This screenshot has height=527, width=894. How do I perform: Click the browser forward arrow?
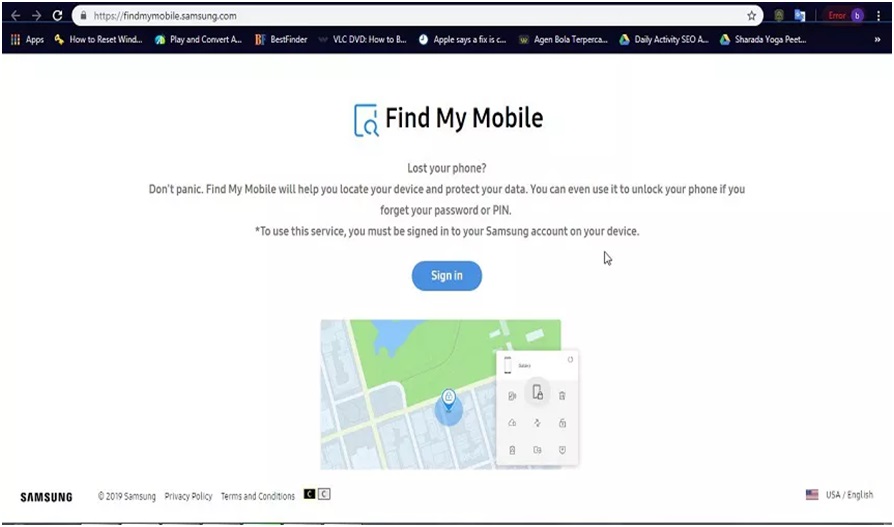click(36, 16)
